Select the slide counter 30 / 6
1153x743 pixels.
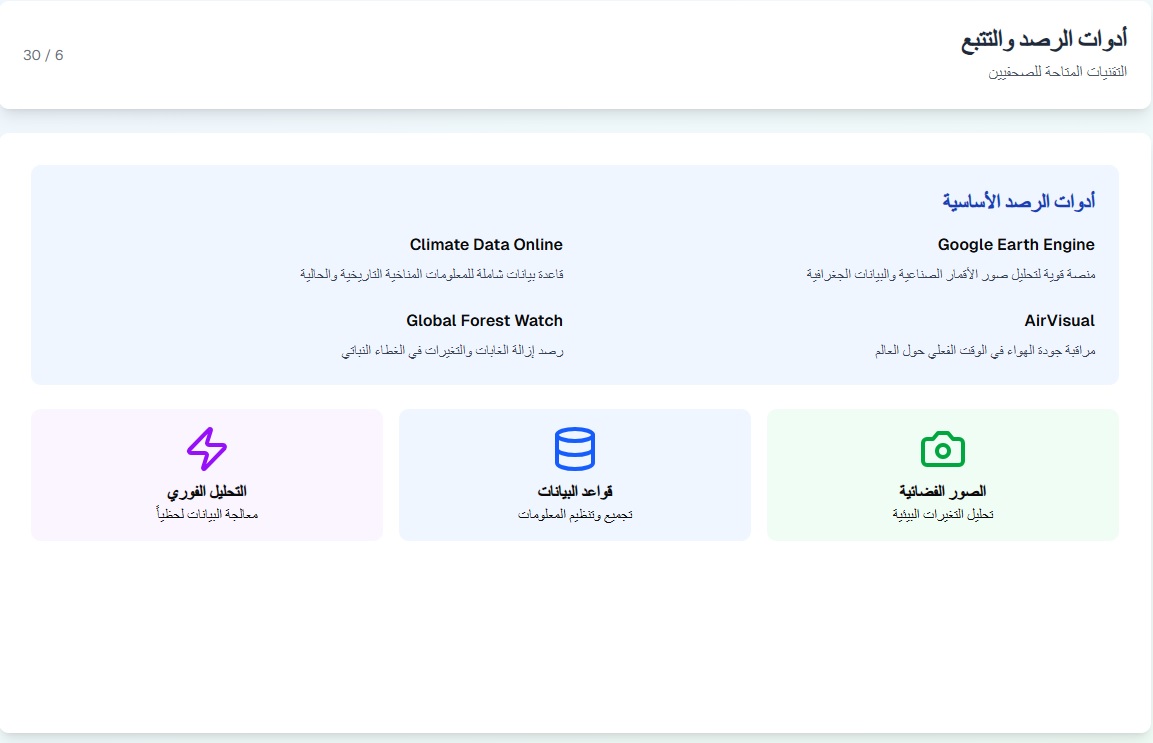pyautogui.click(x=43, y=55)
